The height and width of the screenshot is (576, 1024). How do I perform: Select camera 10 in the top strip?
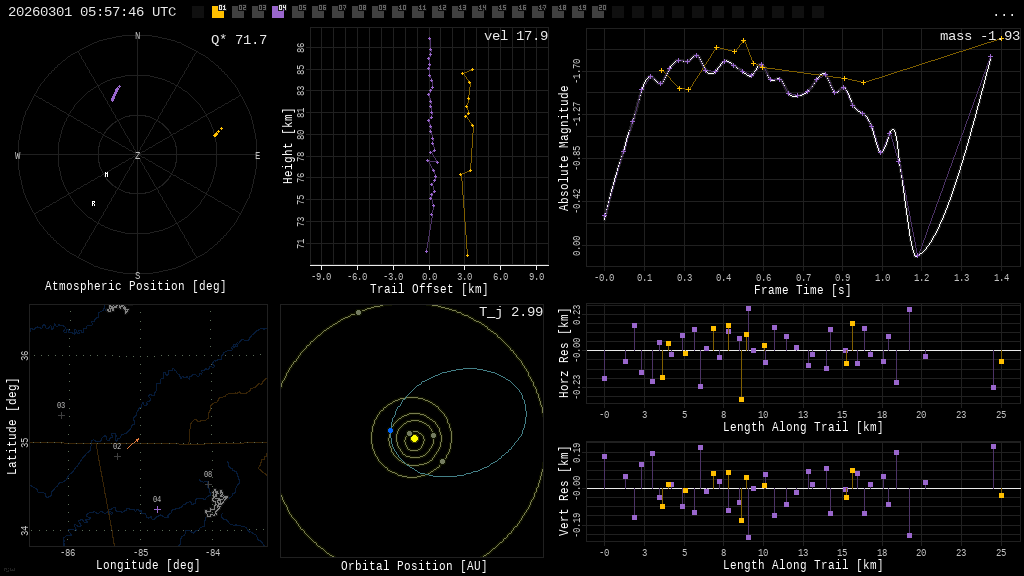(x=398, y=12)
